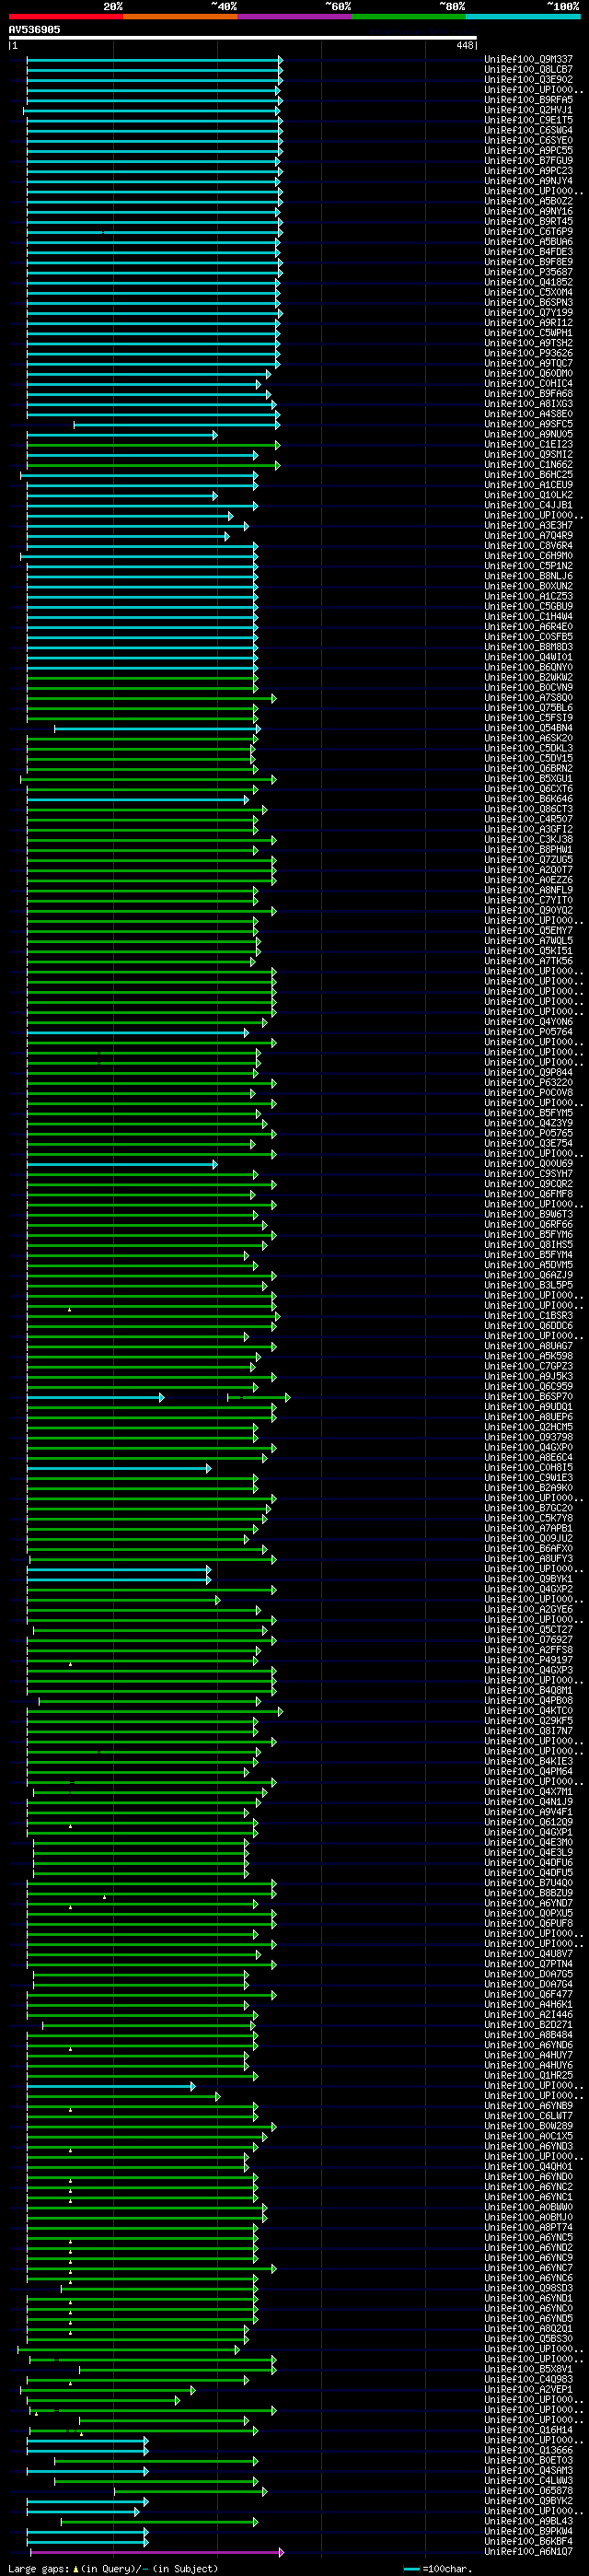
Task: Select label UniRef100_P93626
Action: tap(529, 353)
